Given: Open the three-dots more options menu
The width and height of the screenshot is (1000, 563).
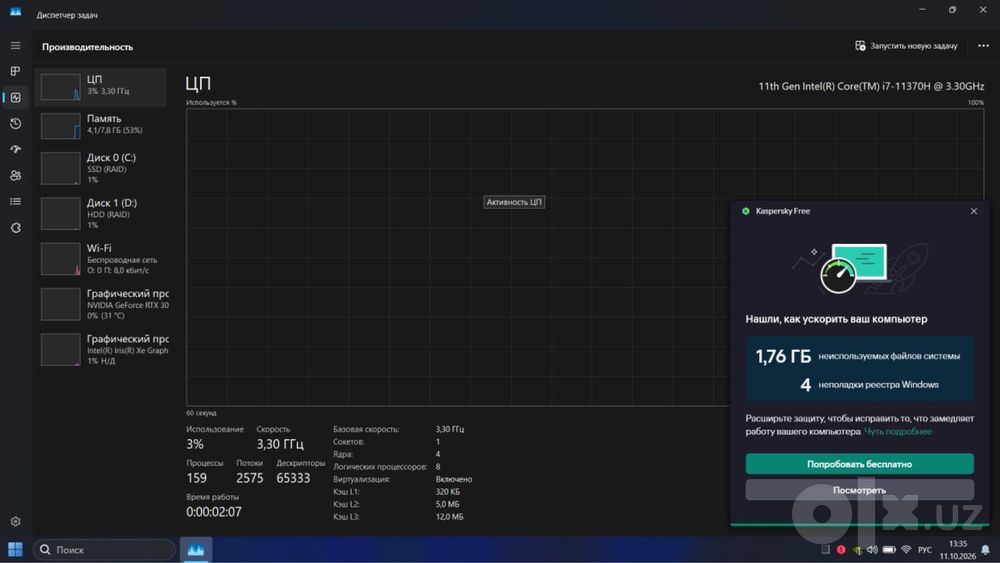Looking at the screenshot, I should pyautogui.click(x=983, y=46).
